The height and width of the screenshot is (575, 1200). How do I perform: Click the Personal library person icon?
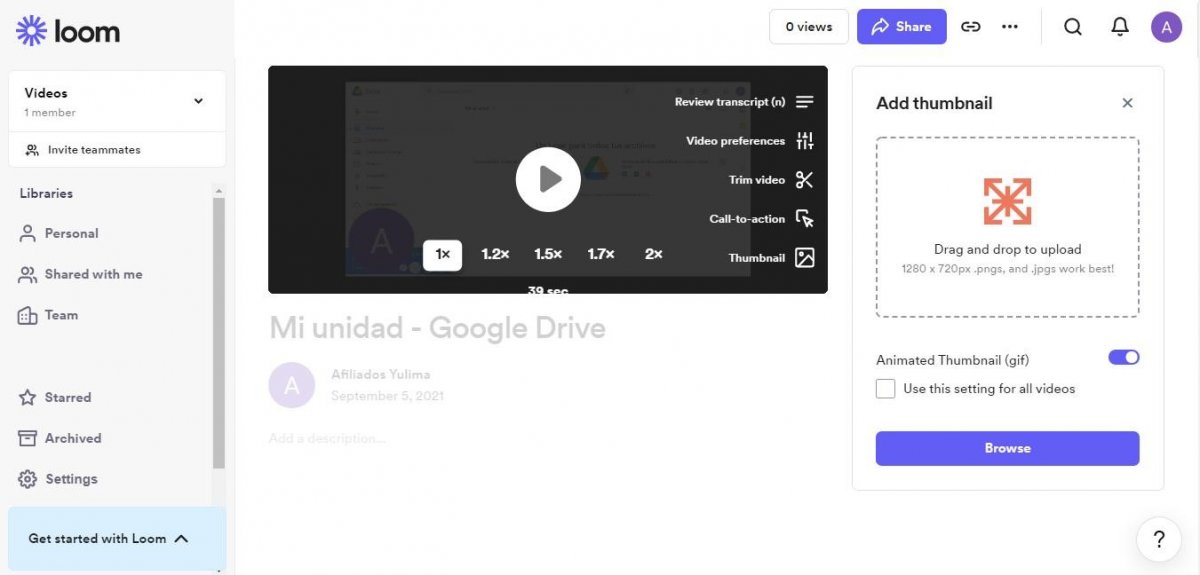(28, 233)
